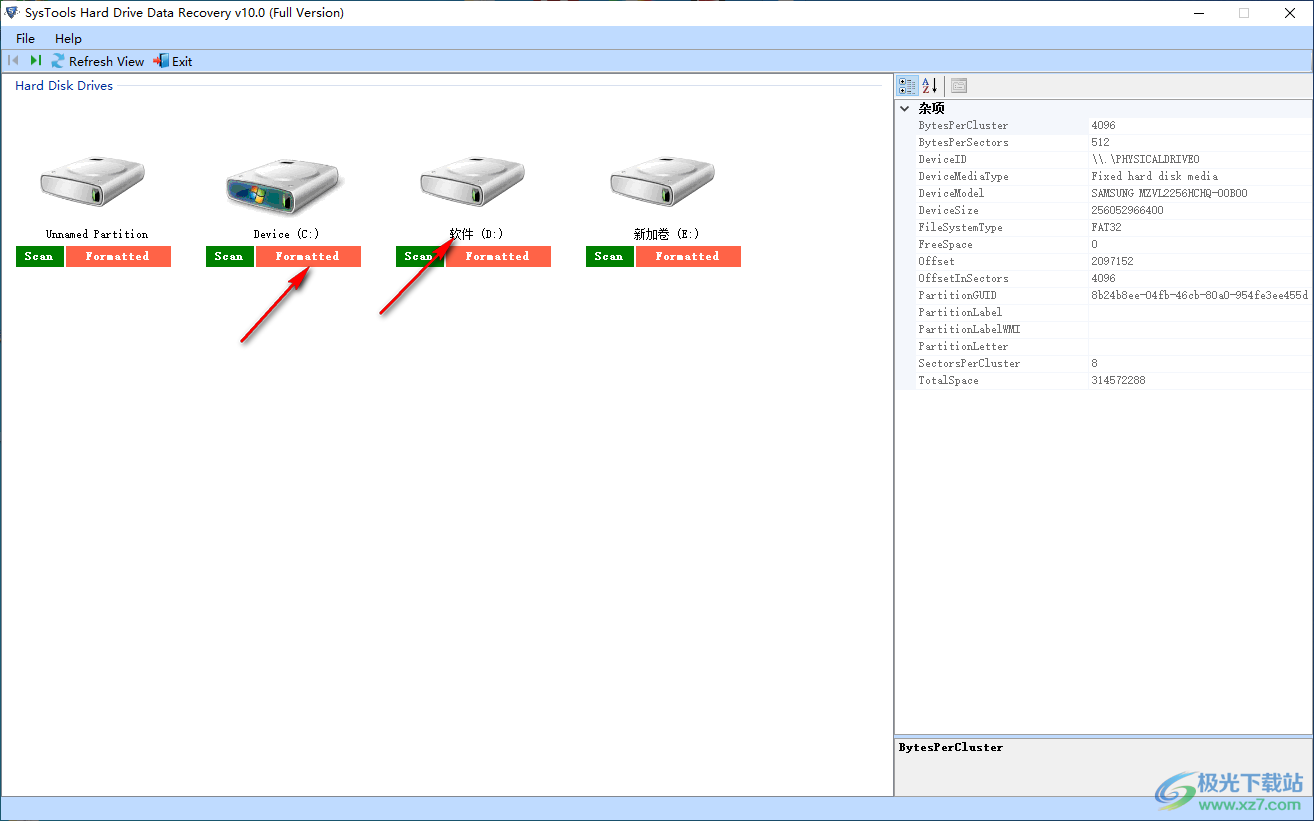Select the 软件 (D:) drive icon
The width and height of the screenshot is (1314, 821).
pos(474,182)
